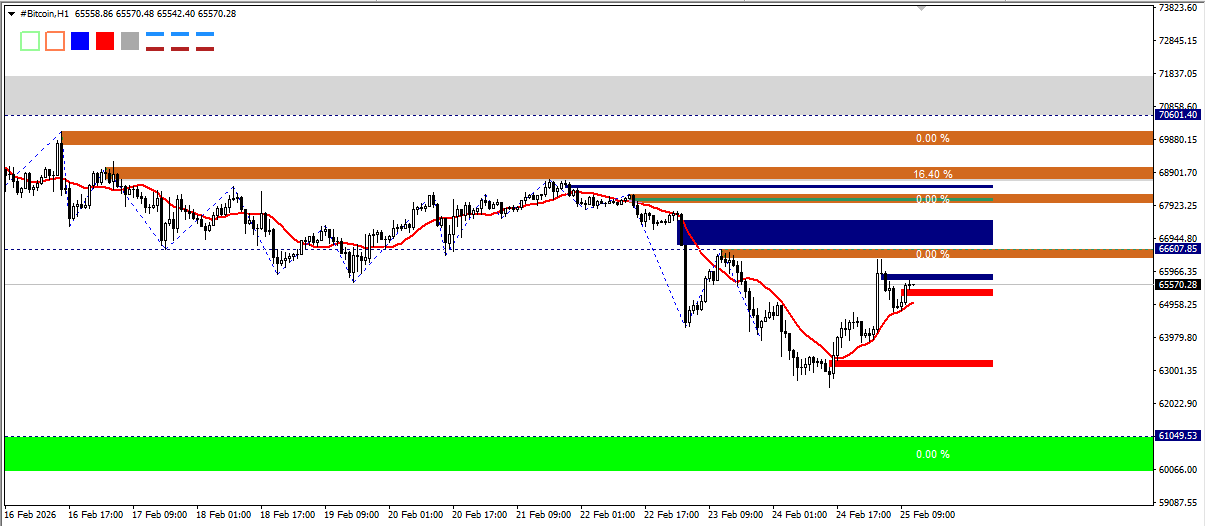Image resolution: width=1205 pixels, height=526 pixels.
Task: Click the 69880.10 price scale value
Action: 1178,140
